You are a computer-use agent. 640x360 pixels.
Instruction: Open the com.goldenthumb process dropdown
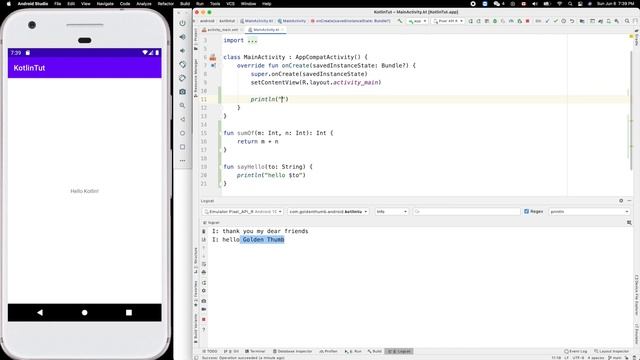328,211
